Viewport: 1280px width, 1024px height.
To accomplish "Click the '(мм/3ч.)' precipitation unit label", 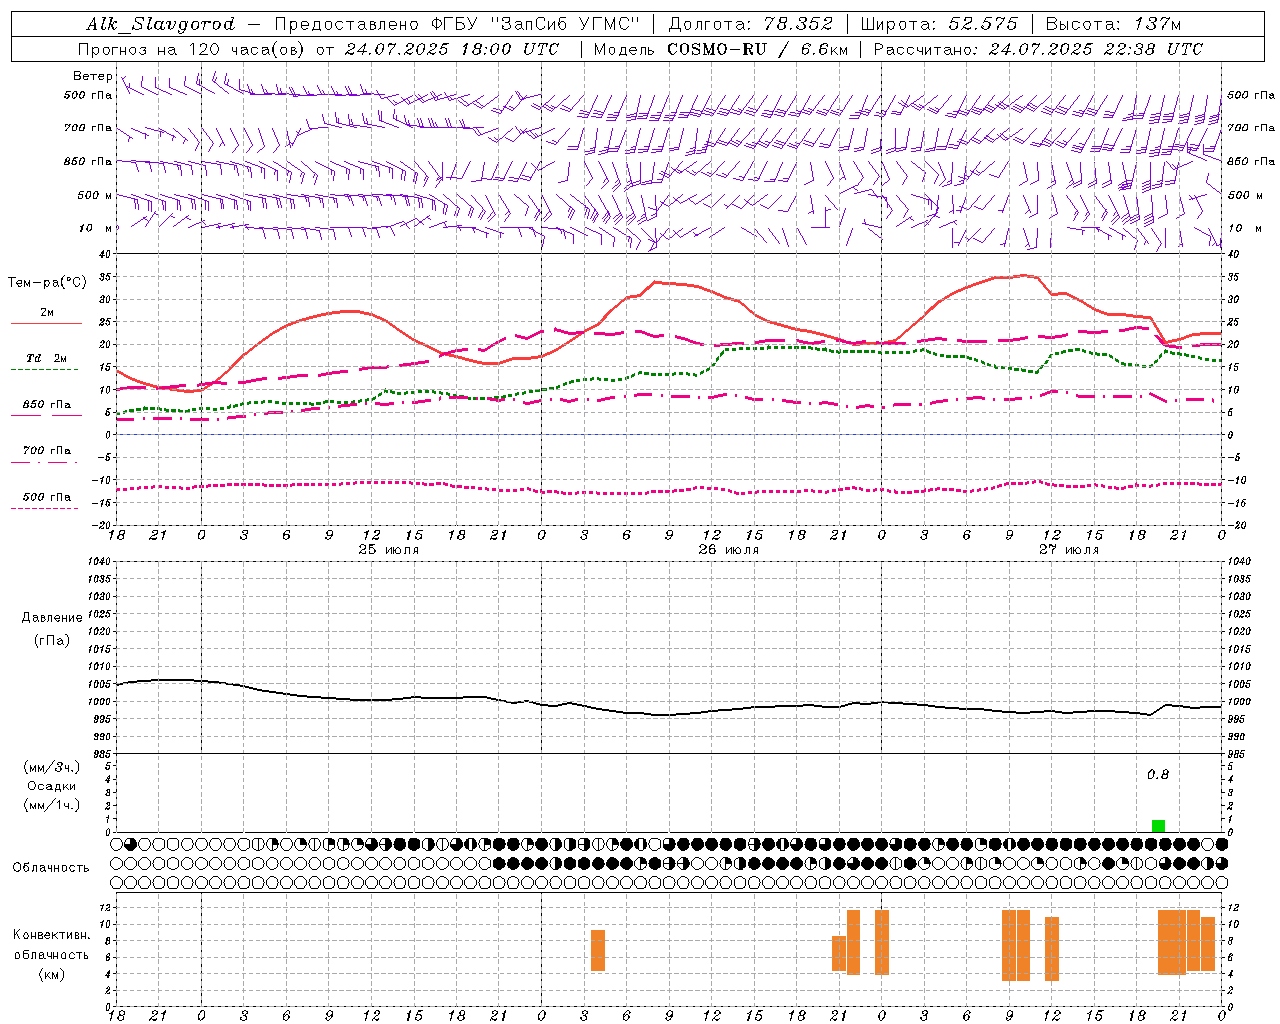I will 52,767.
